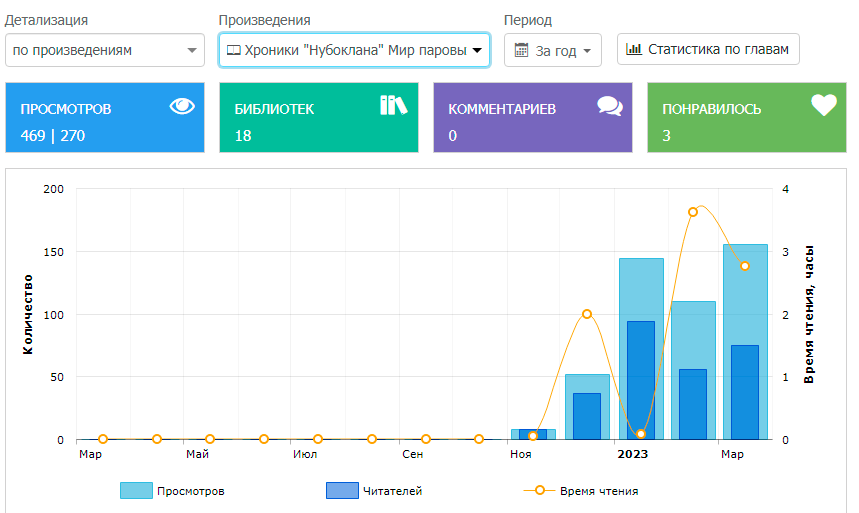This screenshot has width=859, height=513.
Task: Click the purple Комментариев stats card
Action: 532,118
